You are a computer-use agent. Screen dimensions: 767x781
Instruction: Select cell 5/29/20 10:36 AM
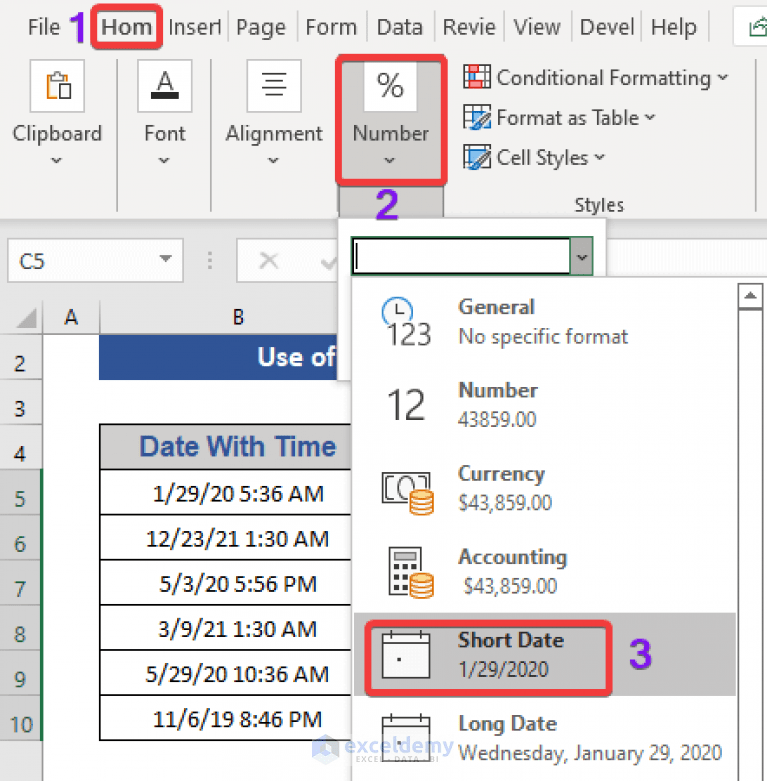pyautogui.click(x=226, y=673)
